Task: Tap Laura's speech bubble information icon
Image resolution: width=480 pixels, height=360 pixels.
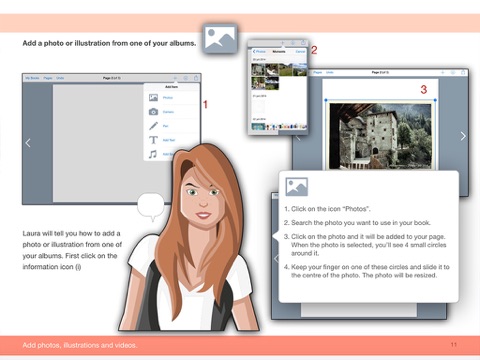Action: [x=151, y=207]
